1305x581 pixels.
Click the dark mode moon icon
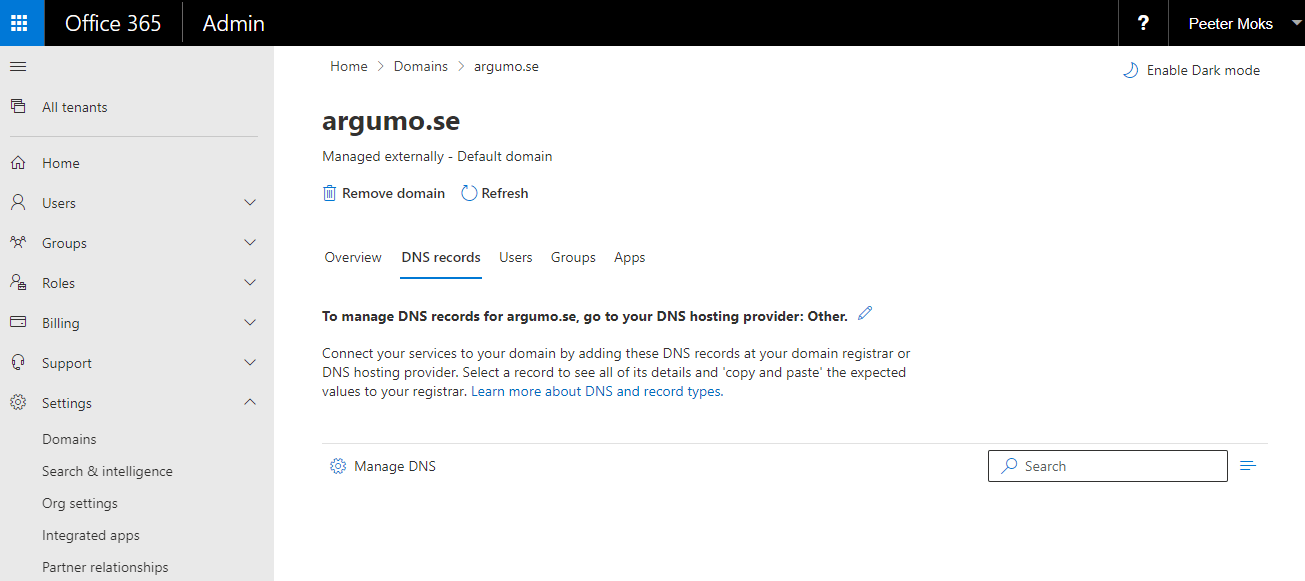[1130, 70]
